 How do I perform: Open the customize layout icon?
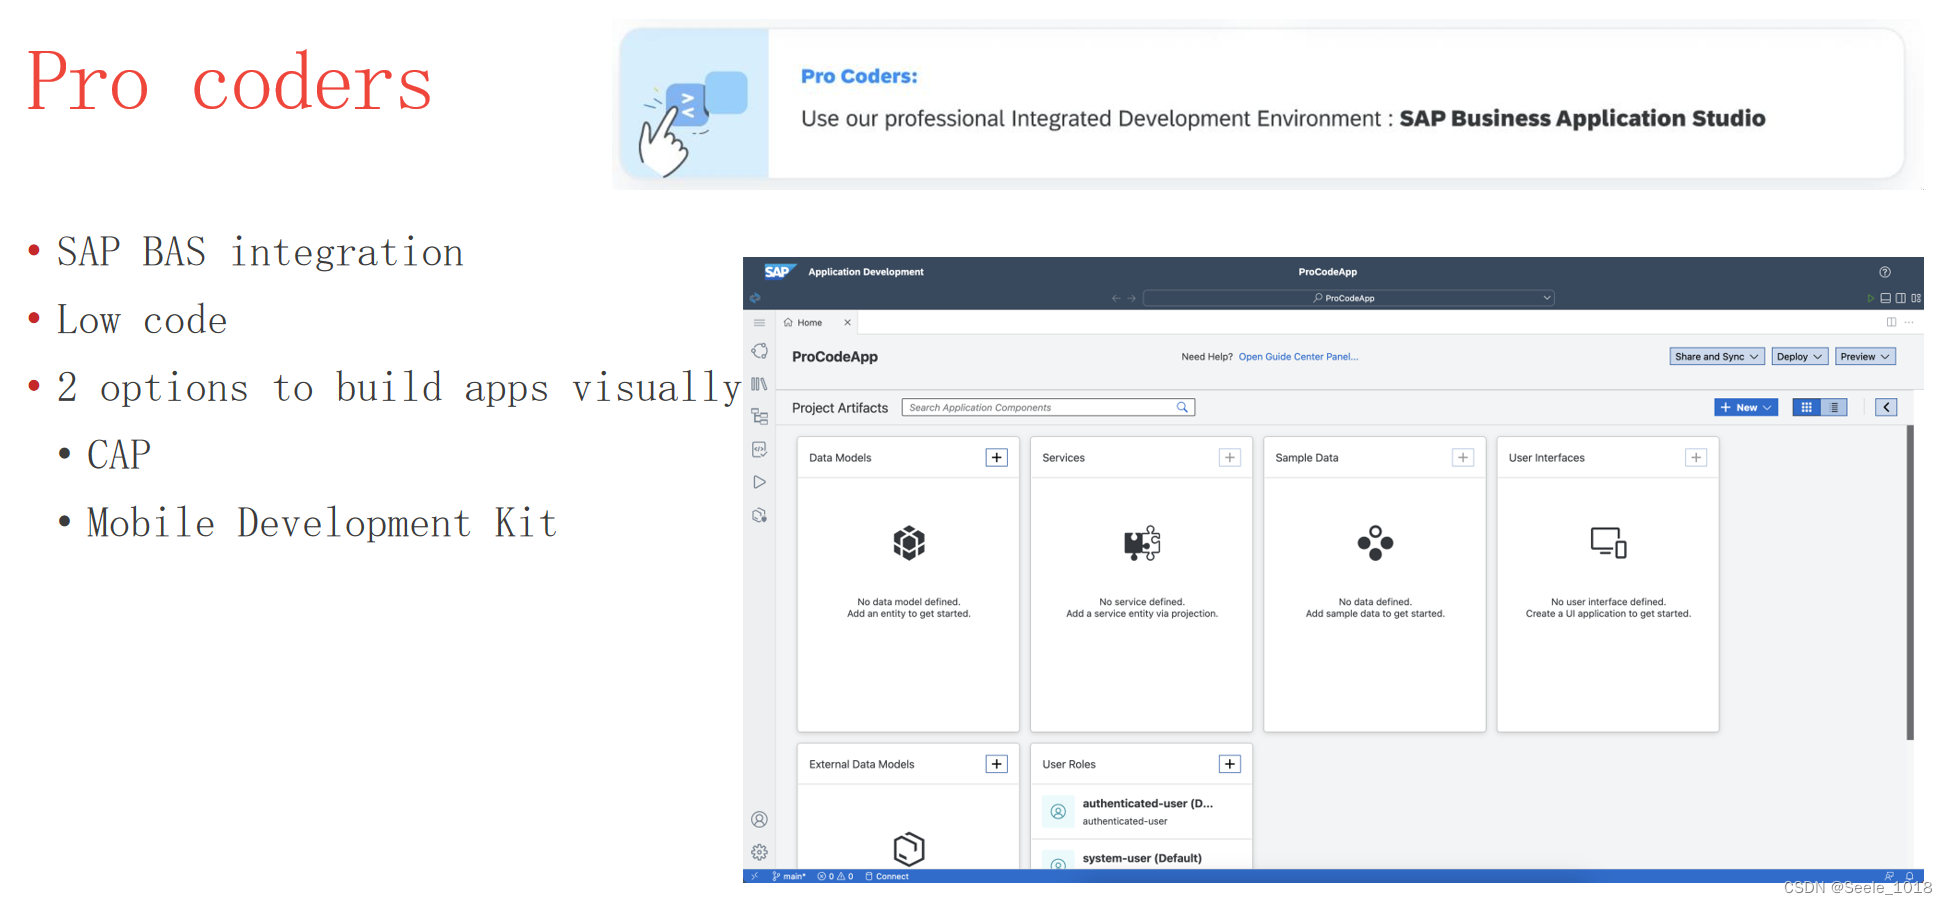(1916, 298)
